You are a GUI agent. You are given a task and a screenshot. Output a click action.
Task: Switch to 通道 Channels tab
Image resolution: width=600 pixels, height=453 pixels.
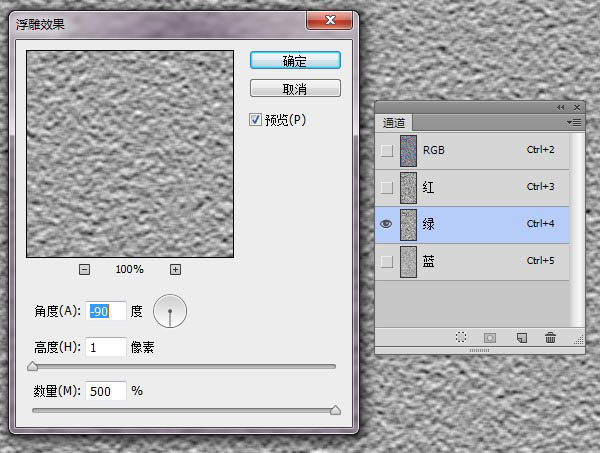pyautogui.click(x=395, y=122)
